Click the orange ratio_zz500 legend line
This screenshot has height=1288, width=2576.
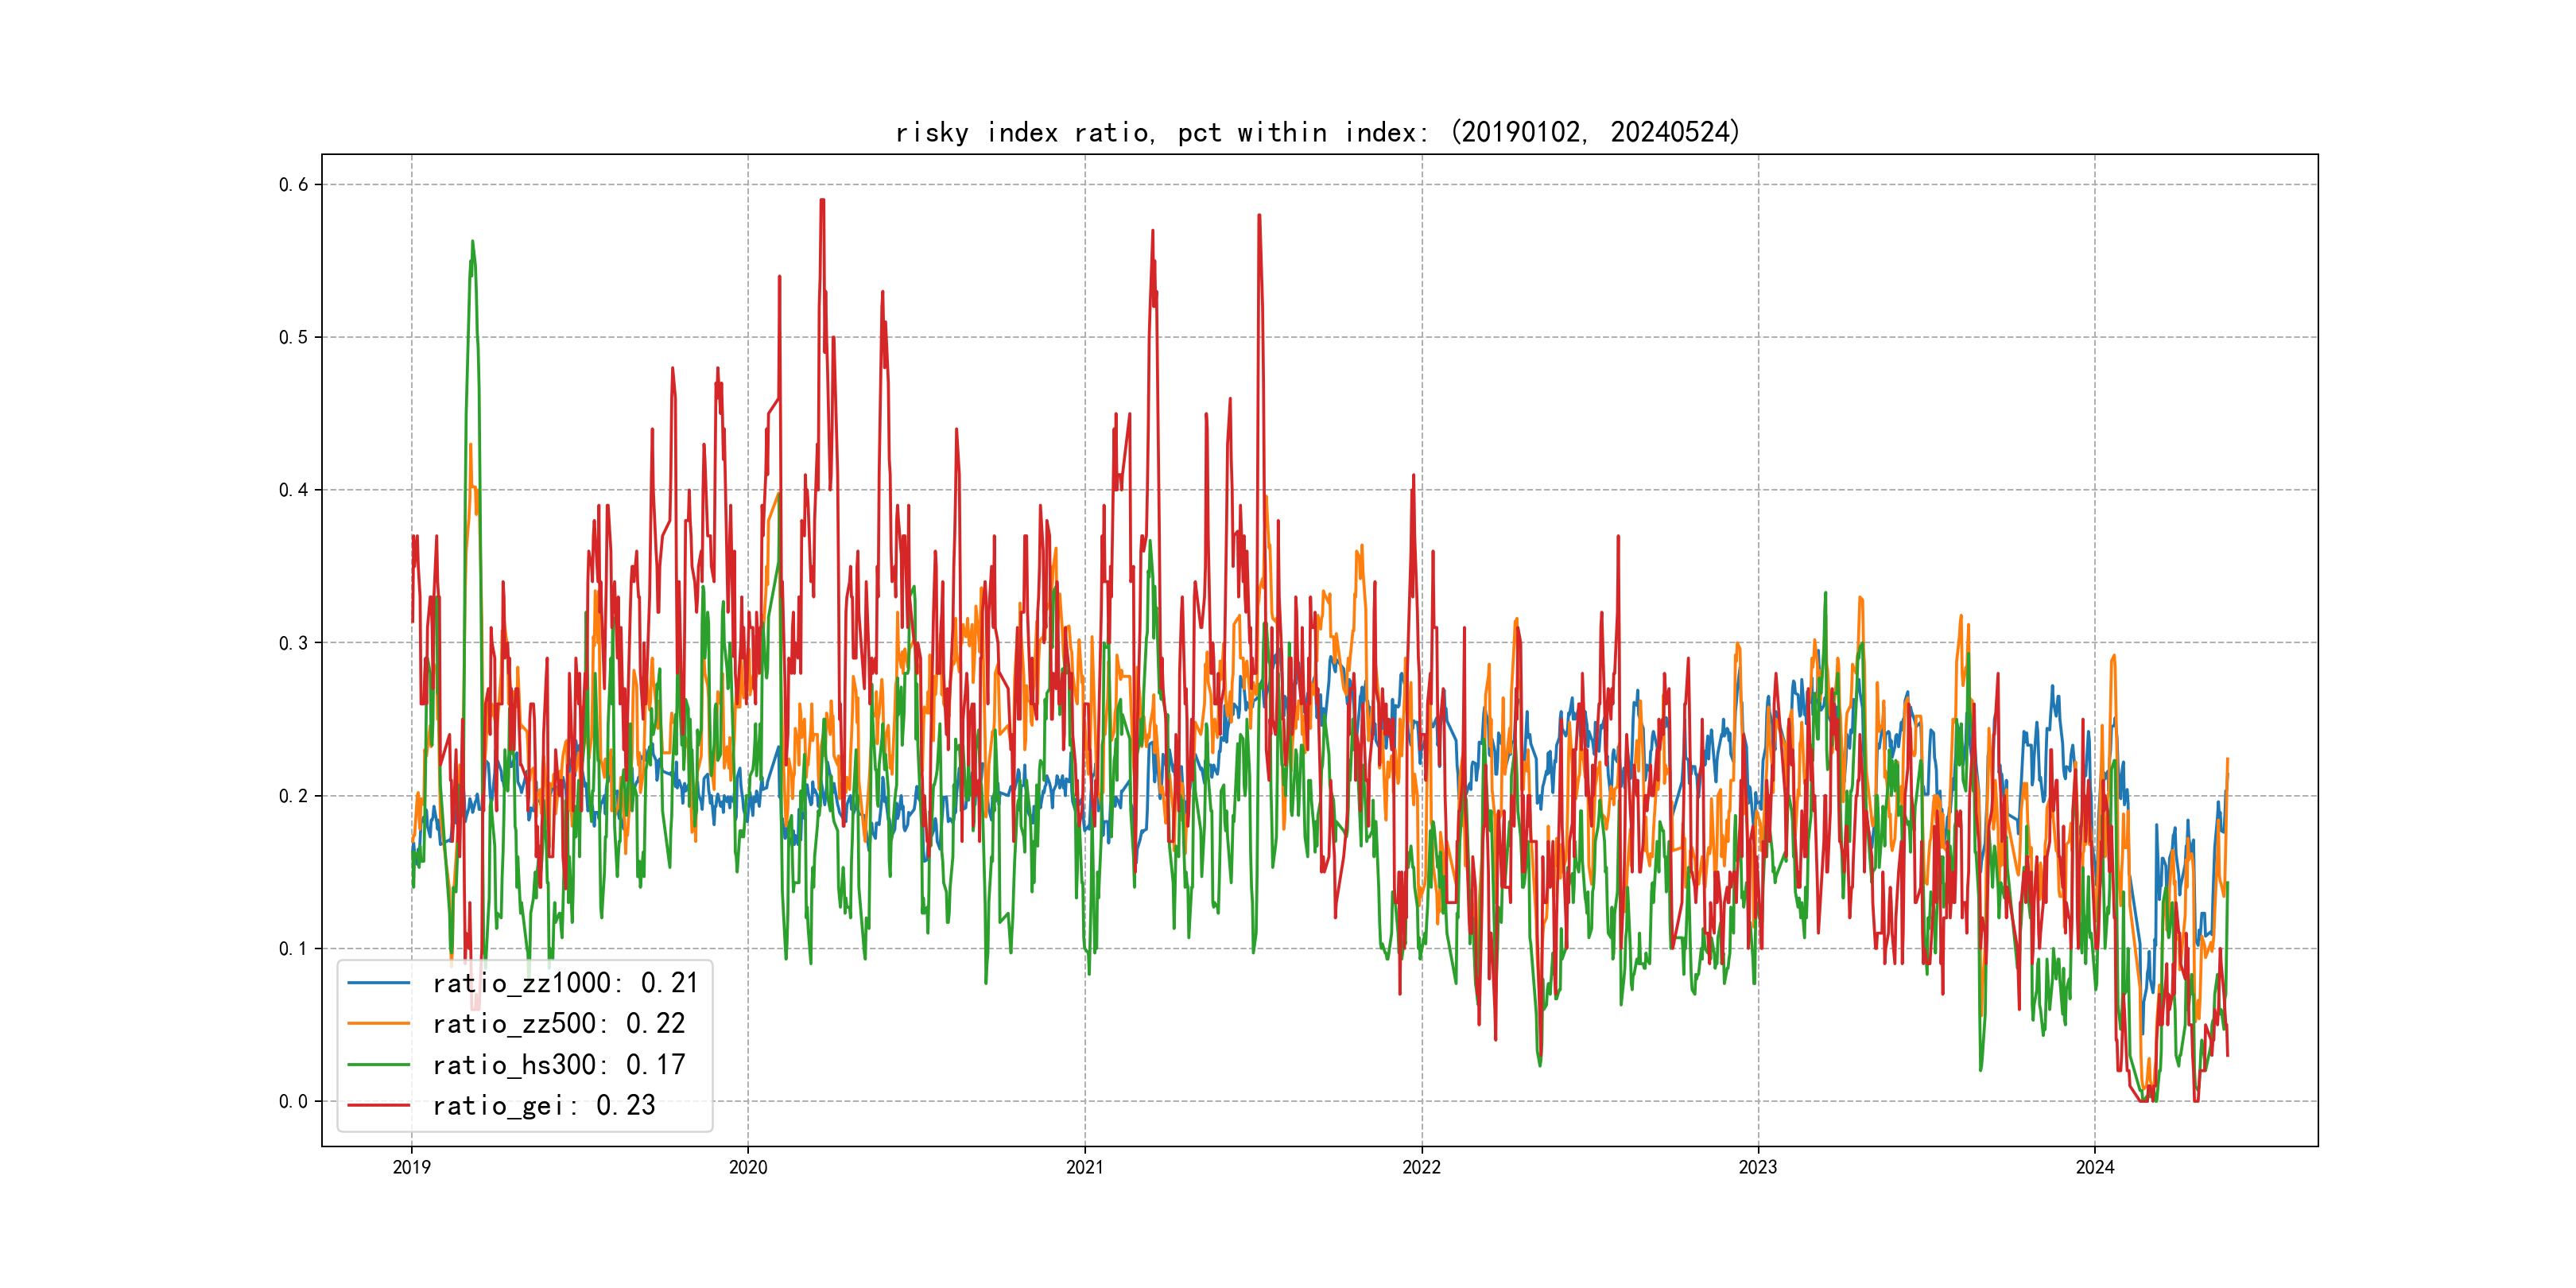(378, 1024)
